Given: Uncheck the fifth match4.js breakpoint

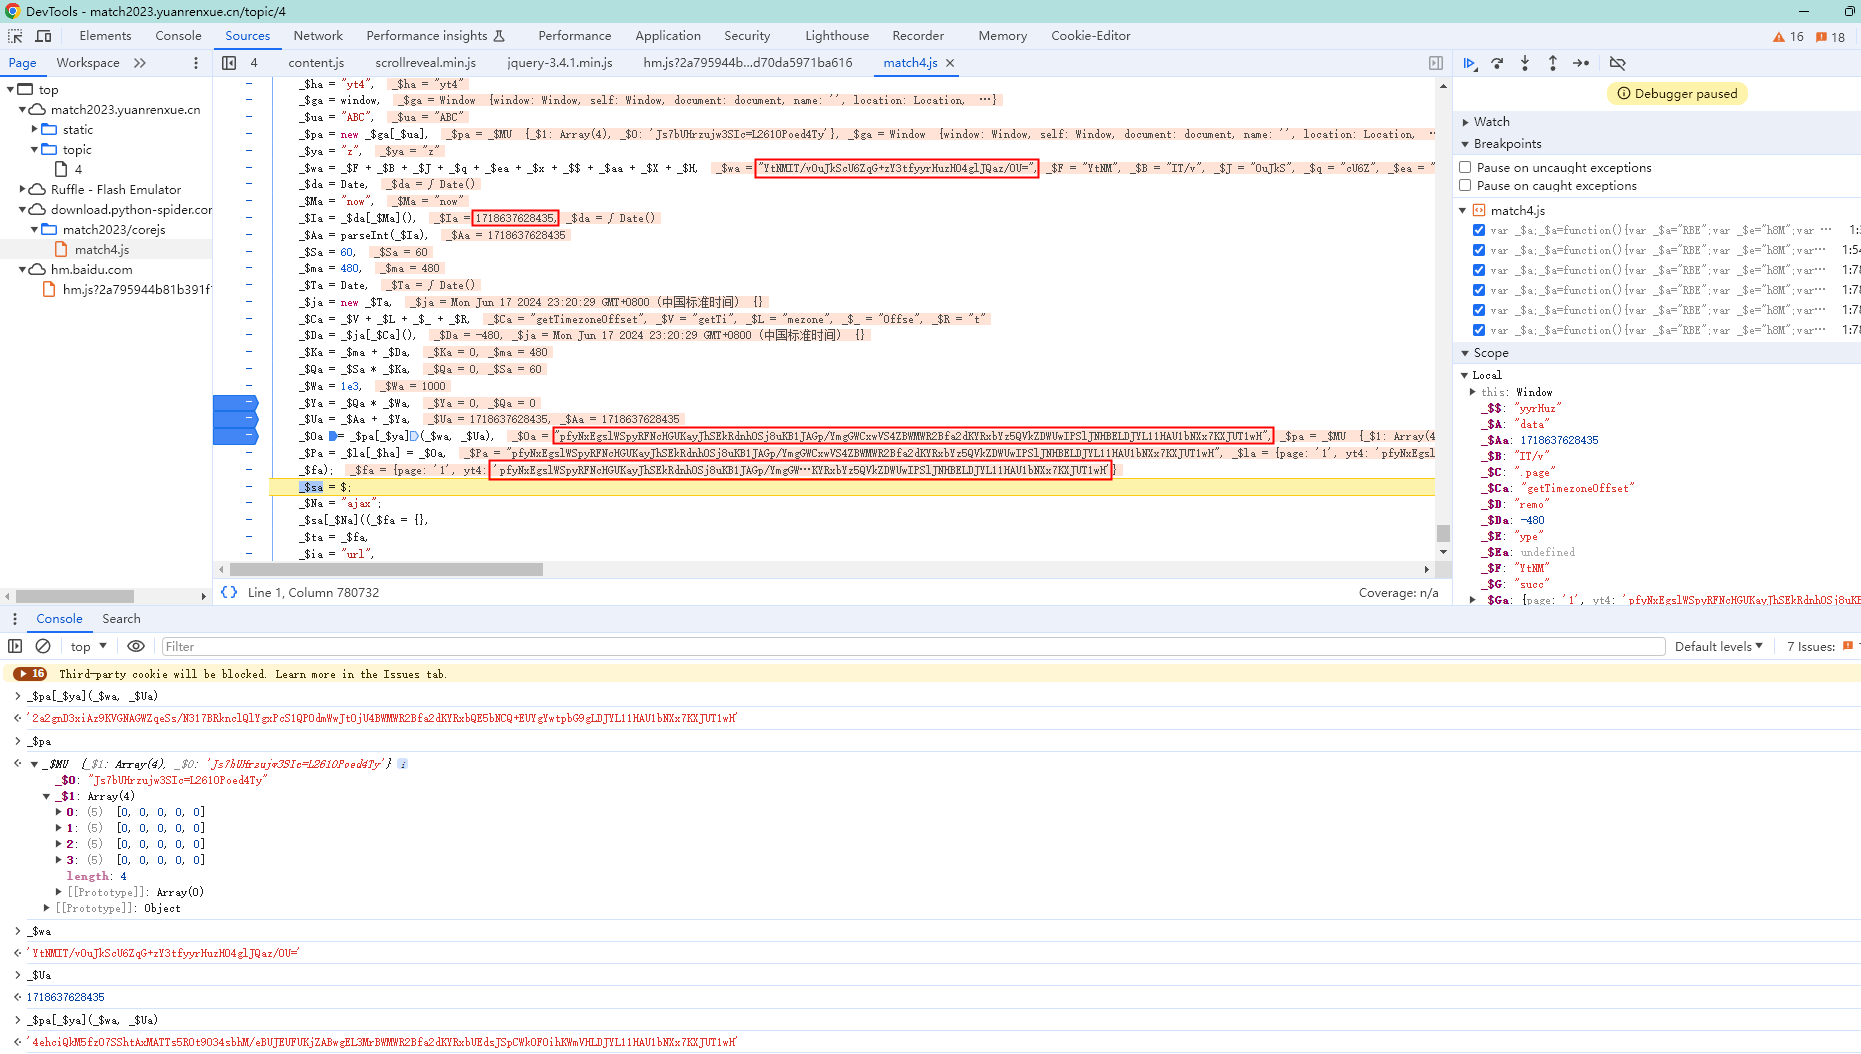Looking at the screenshot, I should [1479, 310].
